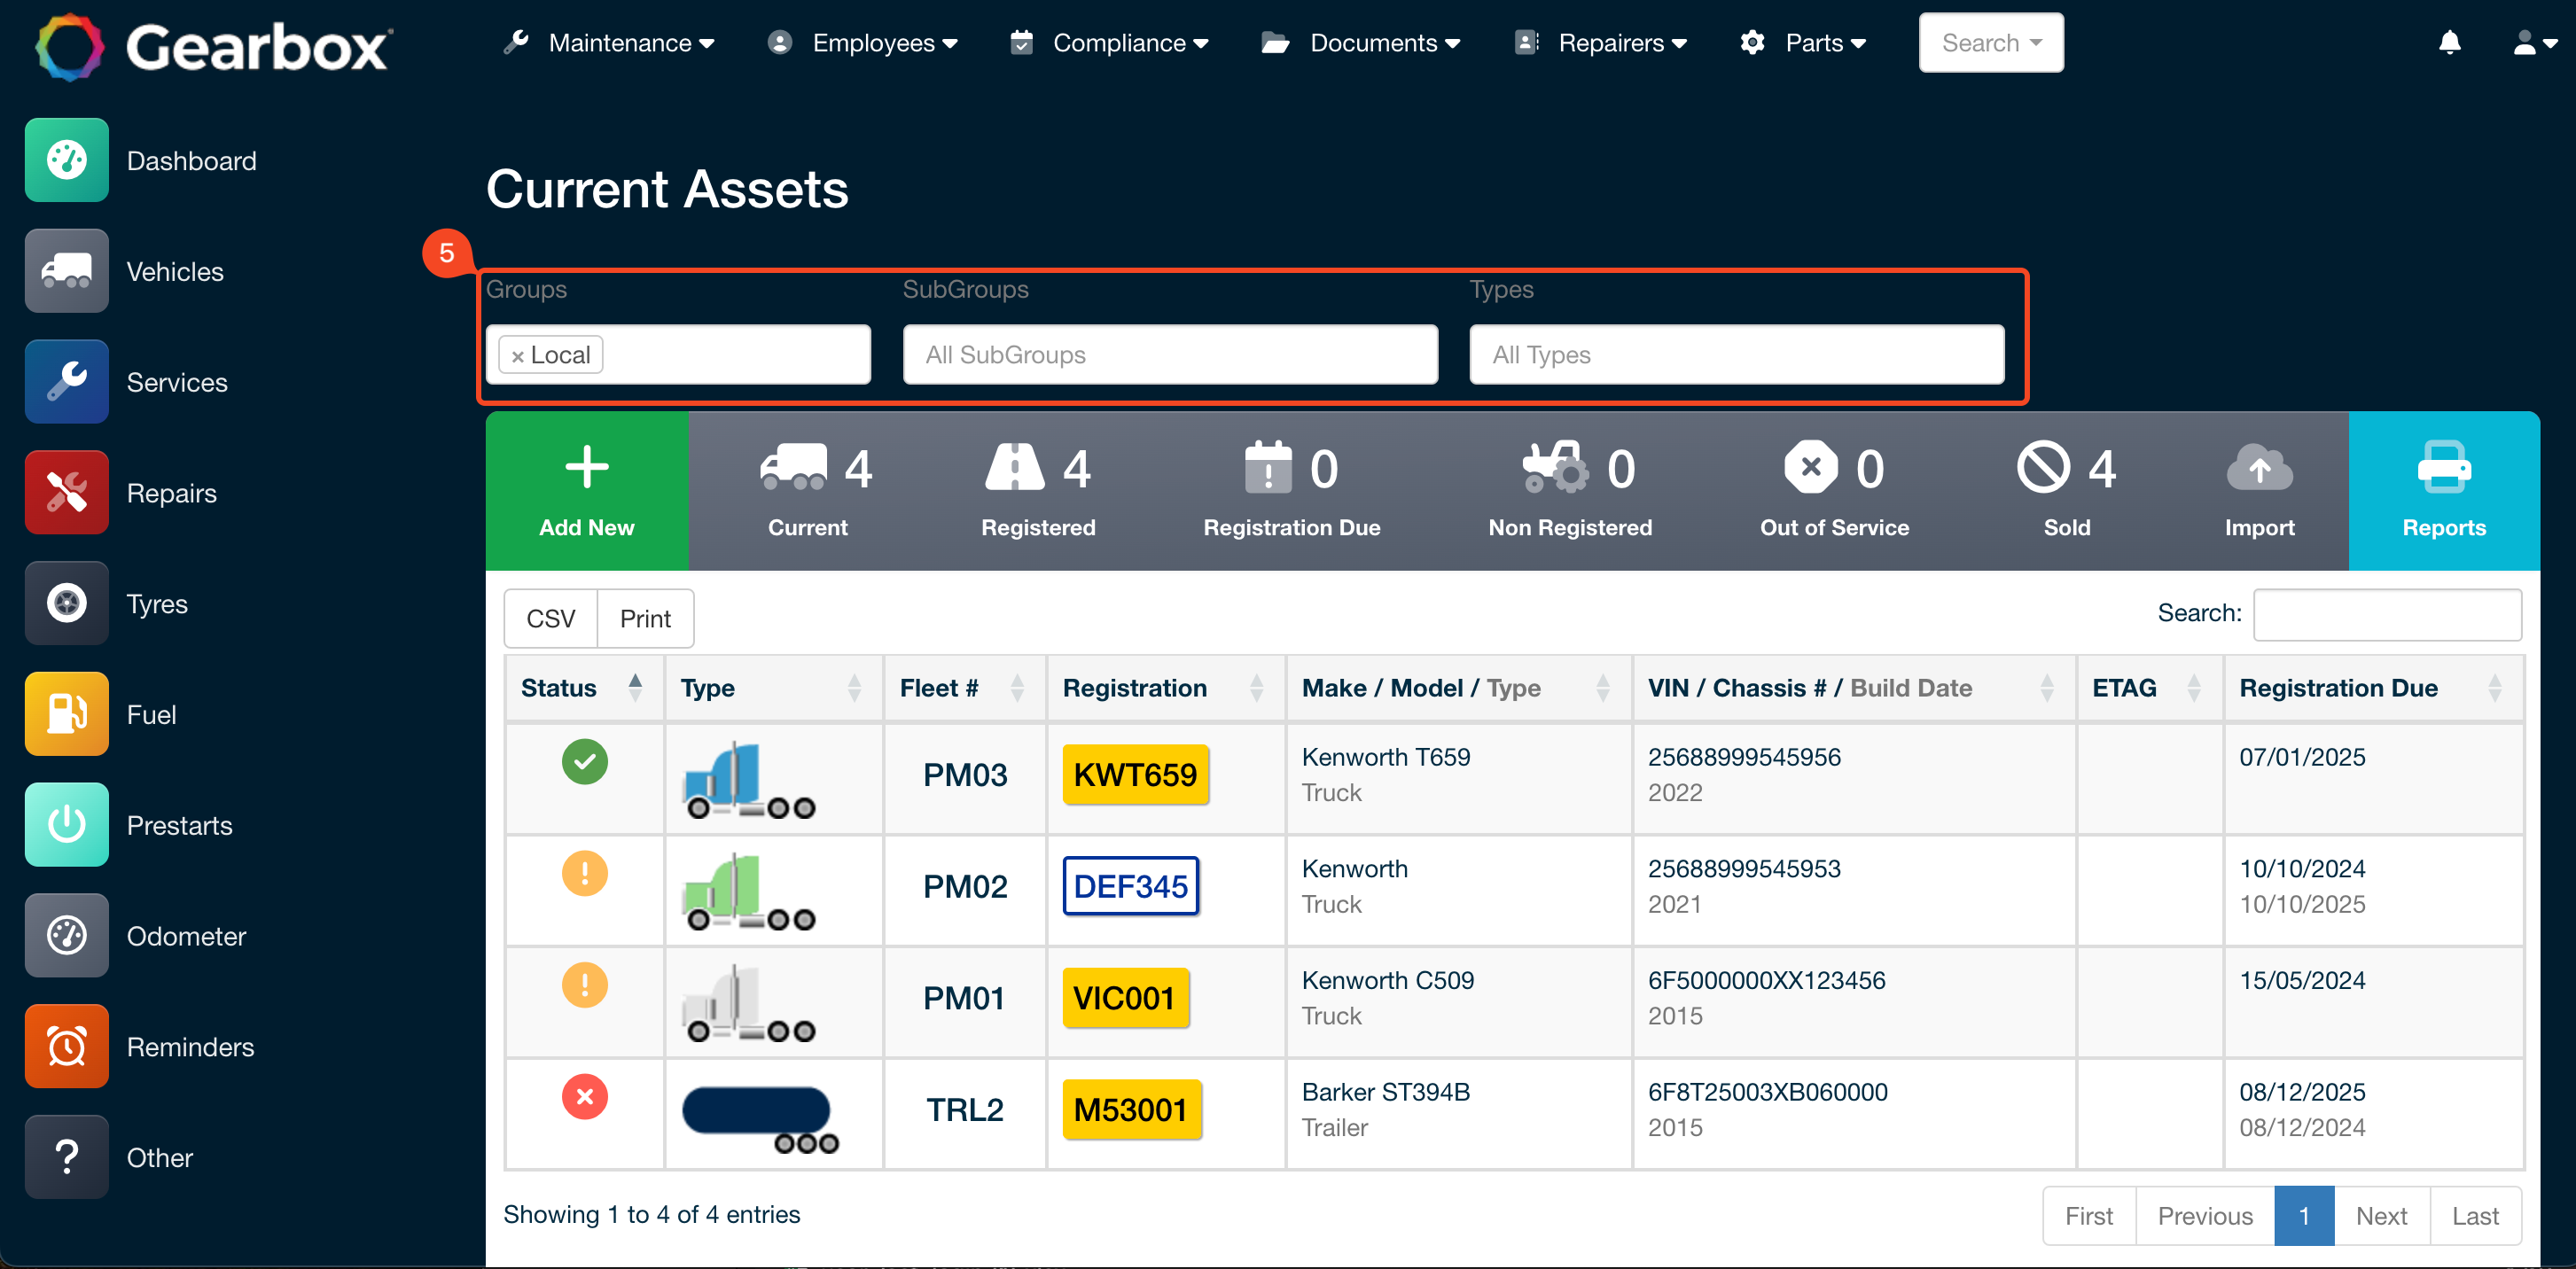
Task: Switch to the Reports tab
Action: tap(2443, 490)
